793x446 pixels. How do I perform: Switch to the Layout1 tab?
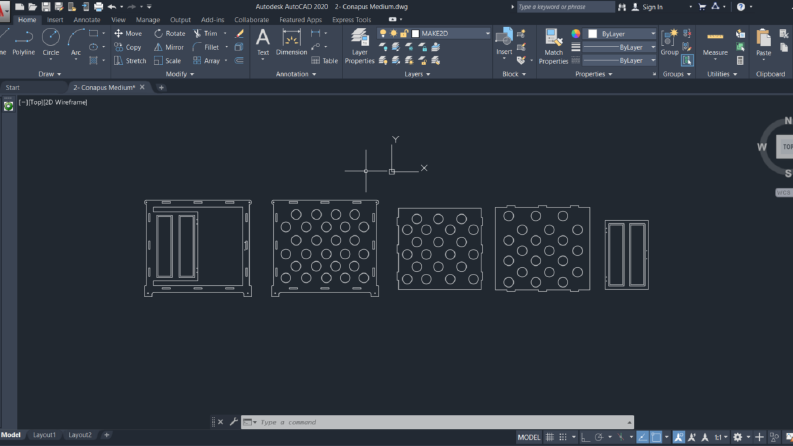click(x=44, y=435)
